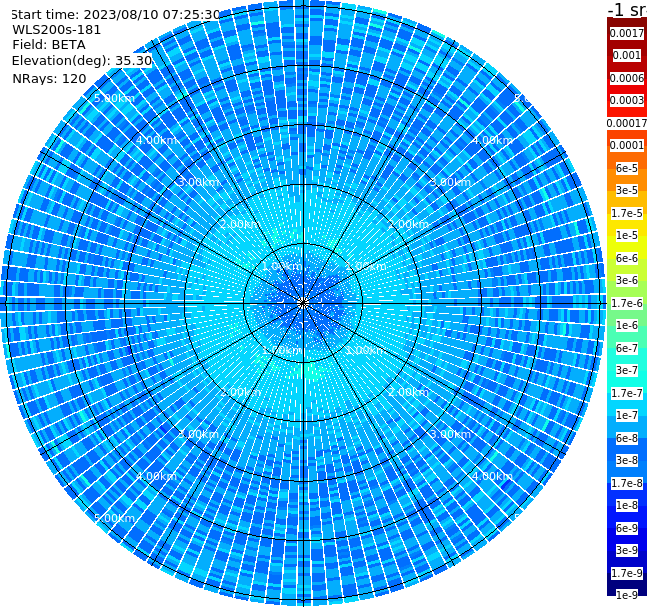Click the lidar origin at the plot center
This screenshot has height=607, width=647.
pyautogui.click(x=303, y=303)
